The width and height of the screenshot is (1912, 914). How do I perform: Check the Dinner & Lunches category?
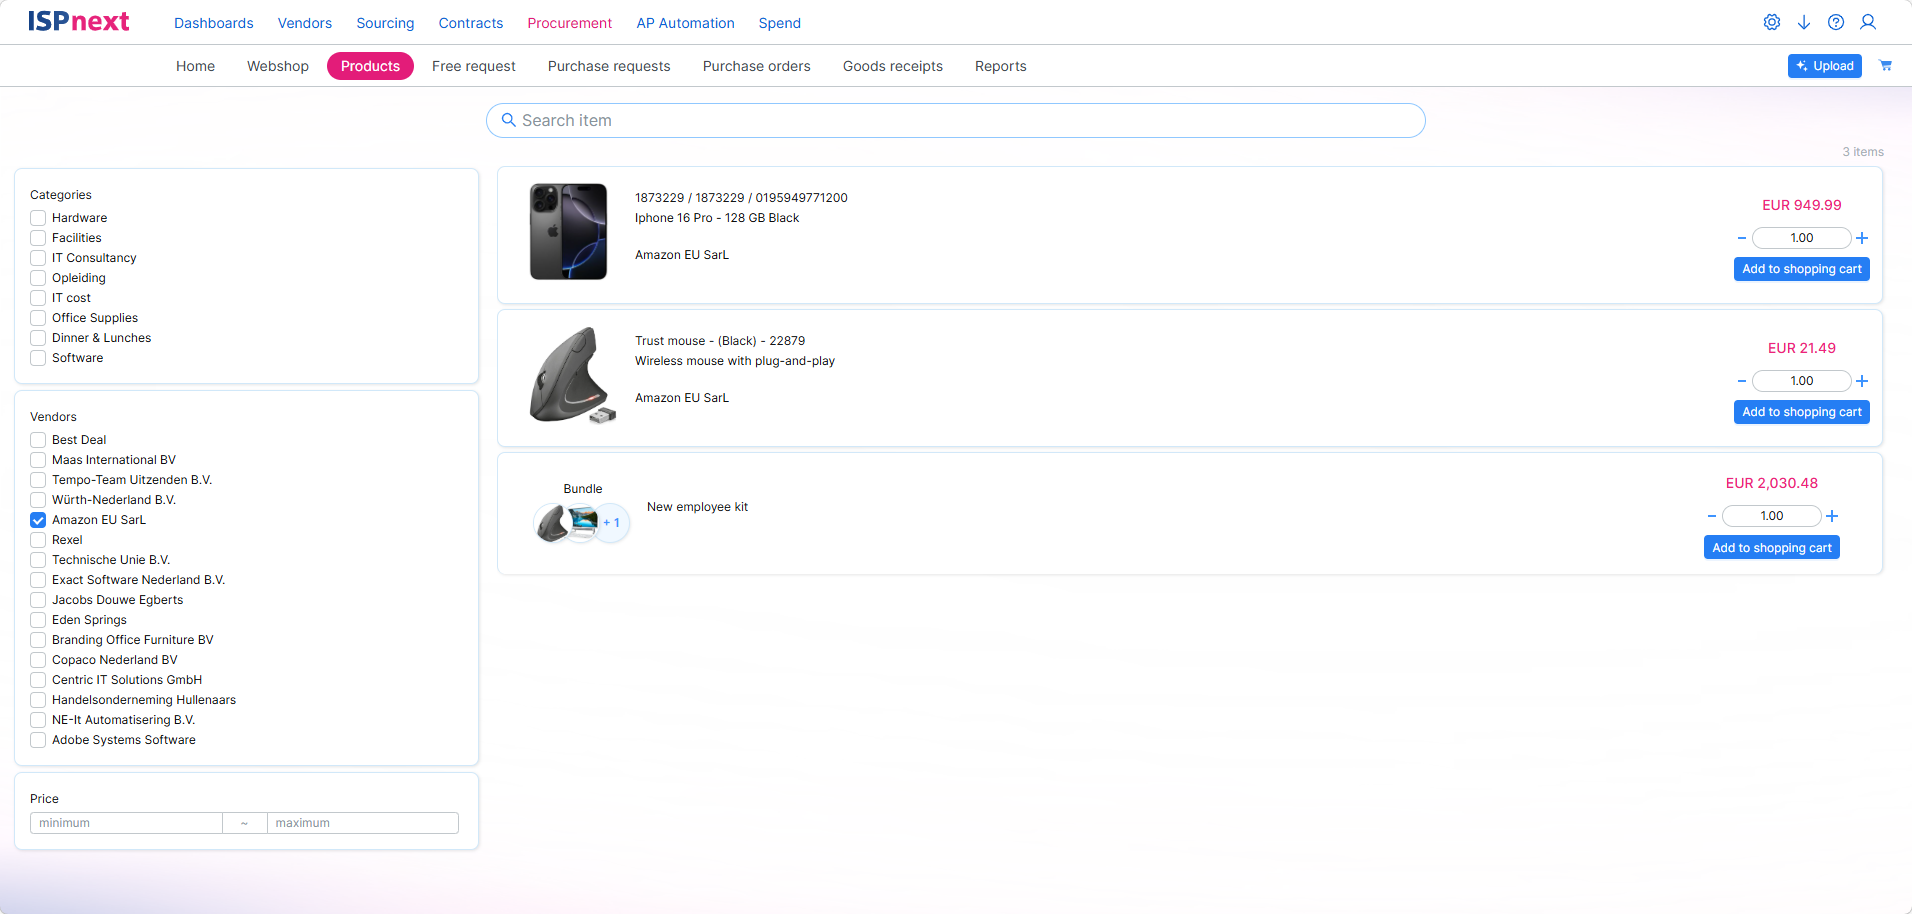point(38,338)
